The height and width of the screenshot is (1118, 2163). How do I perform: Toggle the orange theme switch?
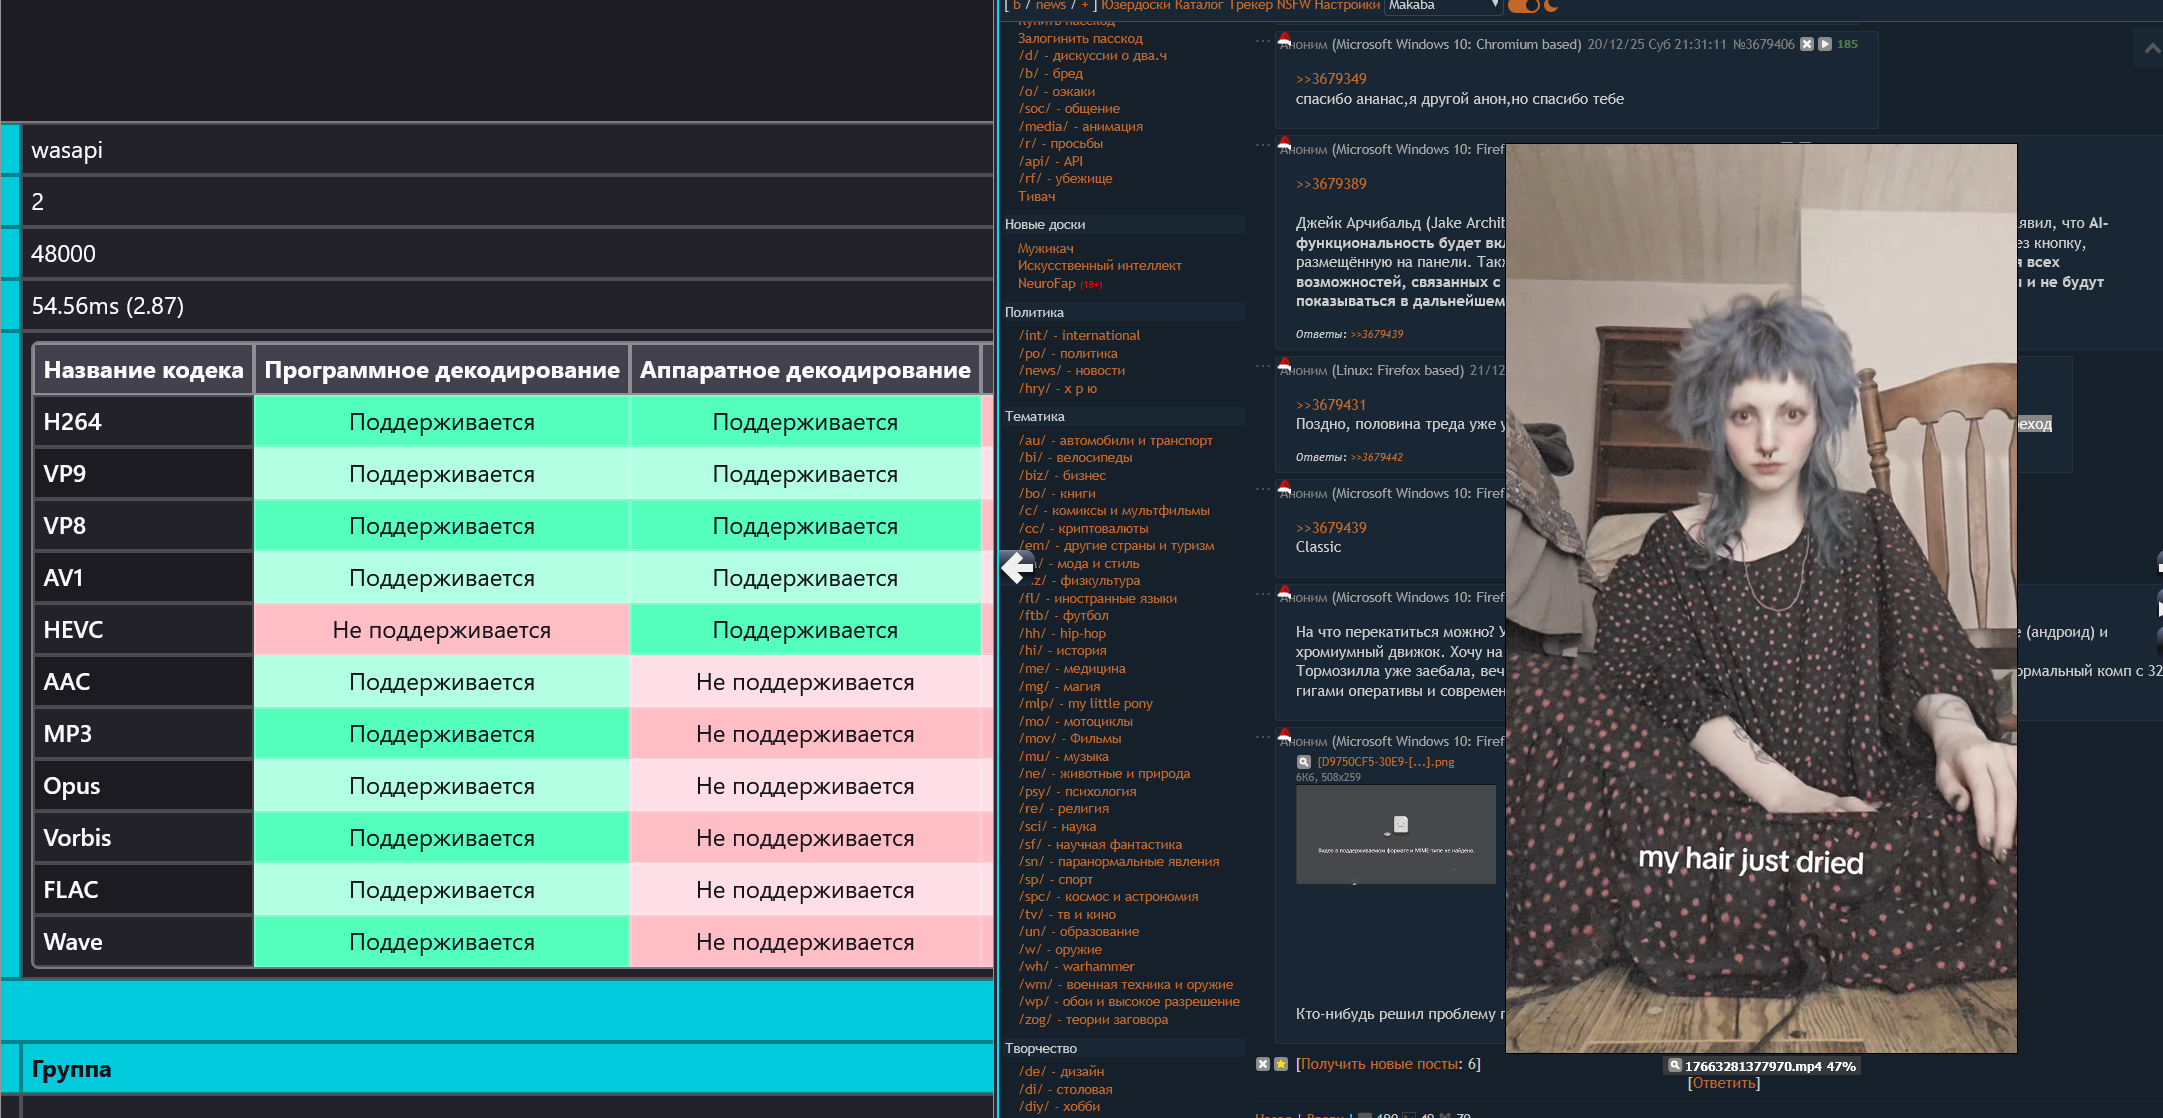(1523, 6)
